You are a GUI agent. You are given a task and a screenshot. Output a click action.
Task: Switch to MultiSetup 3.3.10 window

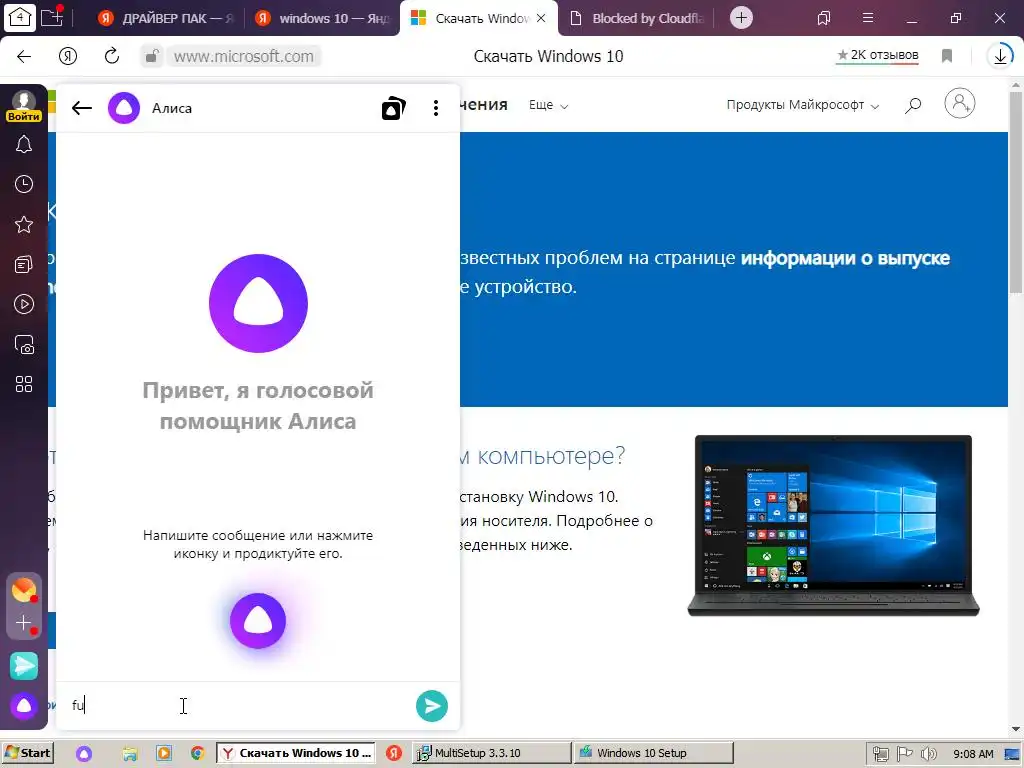(491, 753)
